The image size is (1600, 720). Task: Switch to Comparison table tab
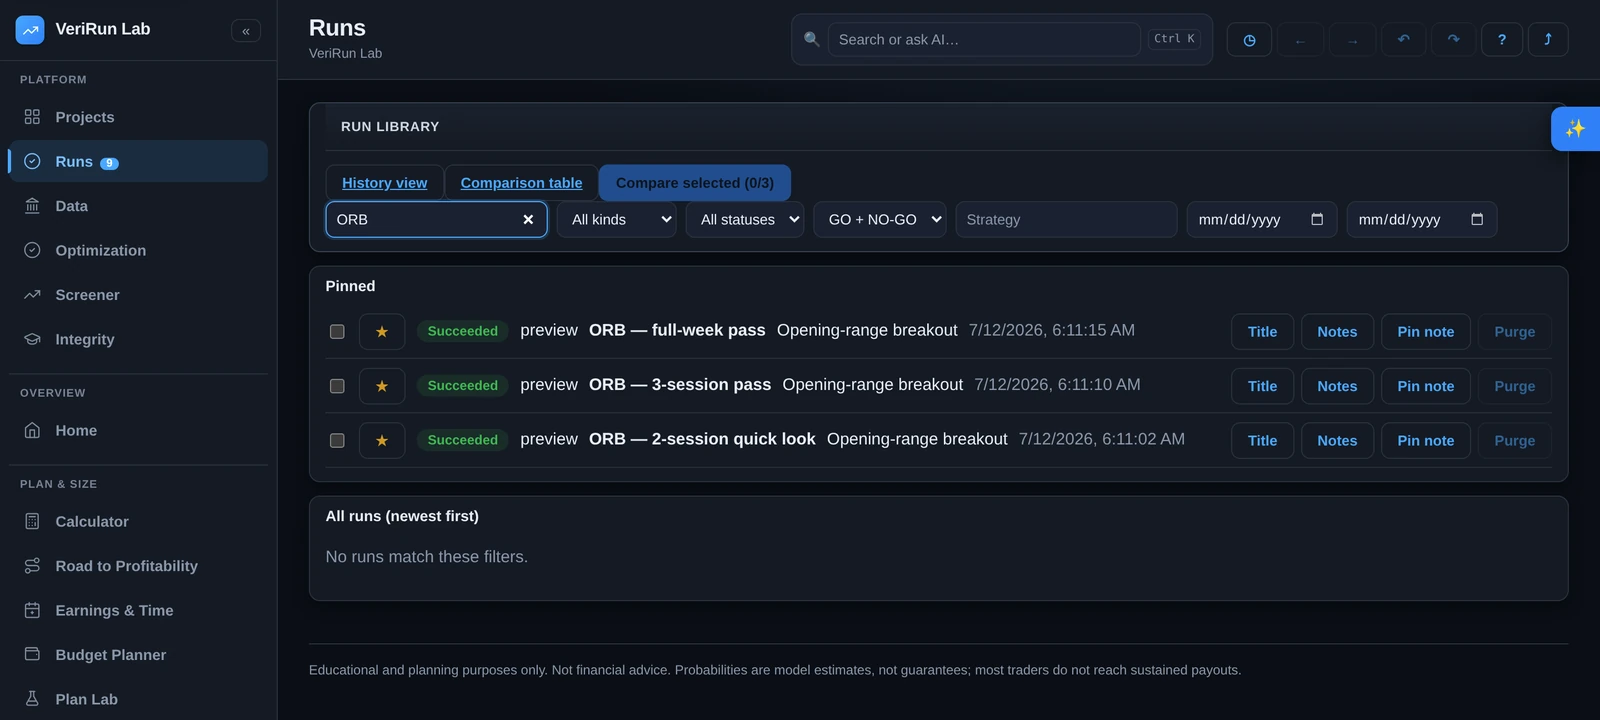[x=521, y=183]
